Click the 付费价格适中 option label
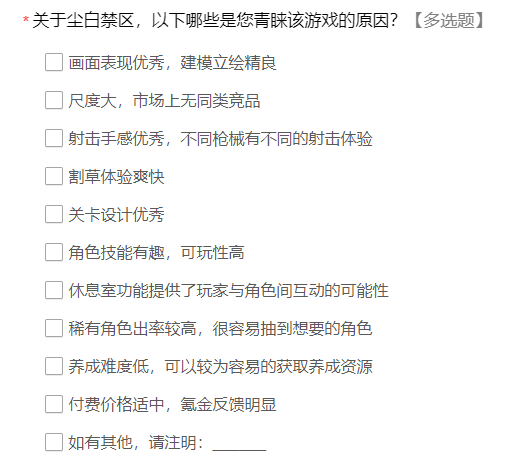The height and width of the screenshot is (475, 508). [x=172, y=405]
